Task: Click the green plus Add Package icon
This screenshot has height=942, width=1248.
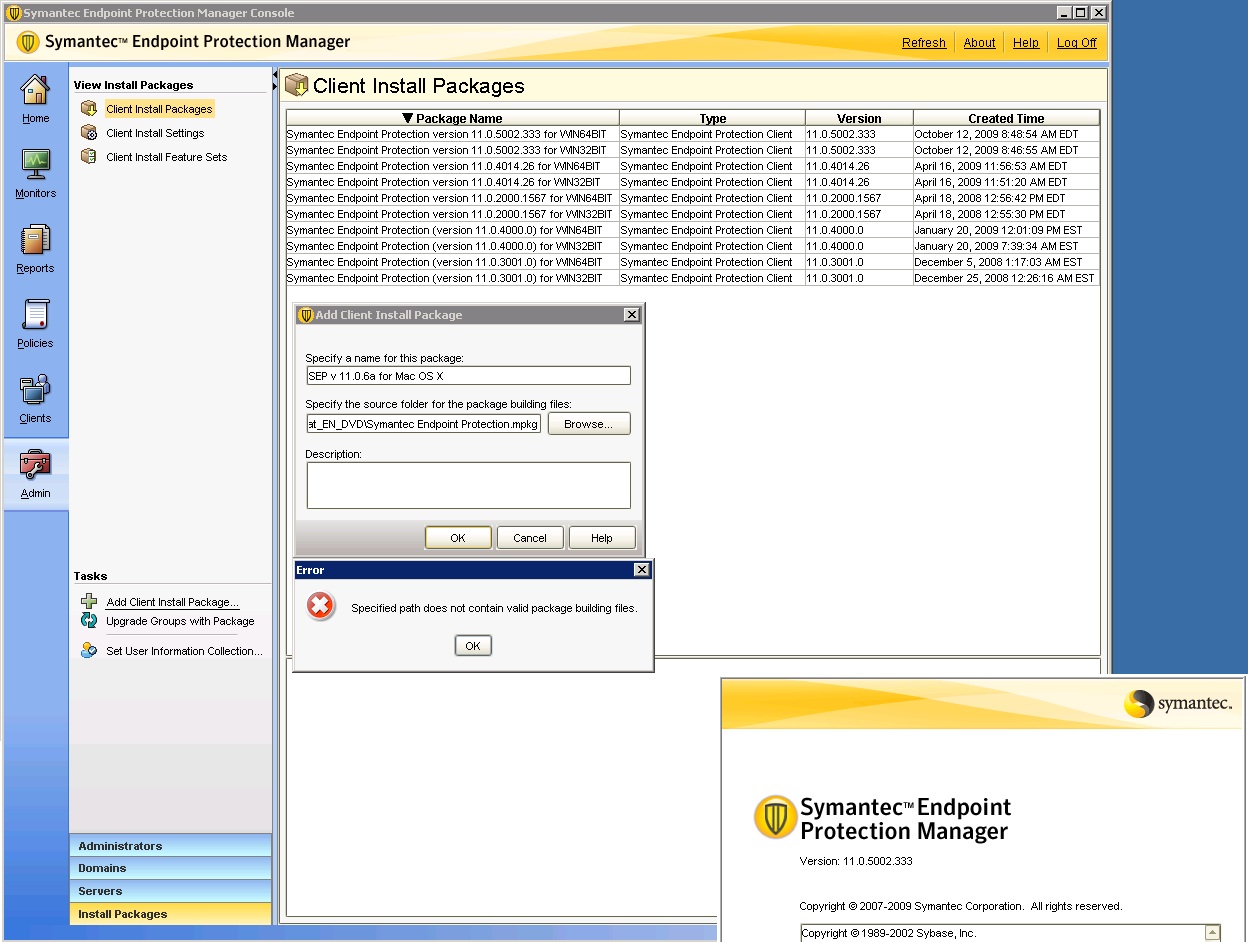Action: click(89, 602)
